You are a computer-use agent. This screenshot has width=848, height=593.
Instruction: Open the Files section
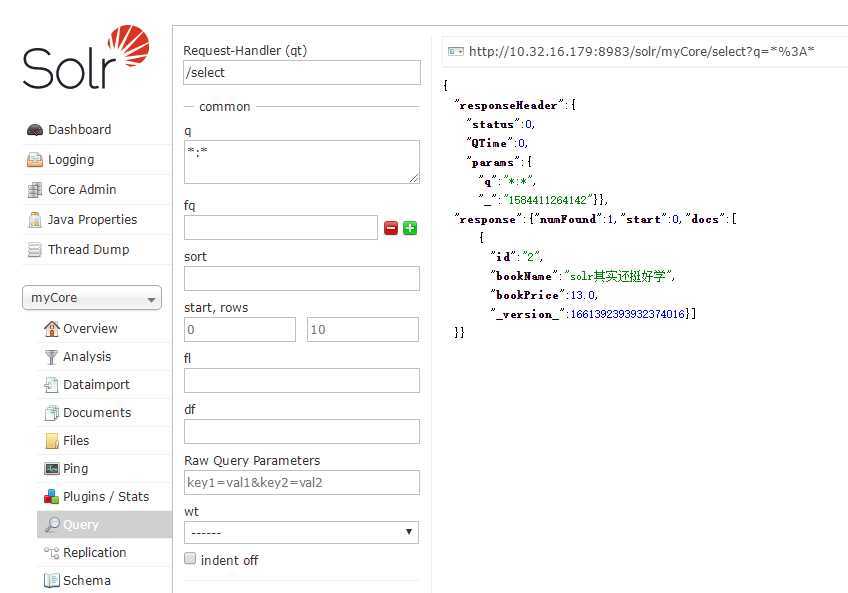click(x=76, y=441)
